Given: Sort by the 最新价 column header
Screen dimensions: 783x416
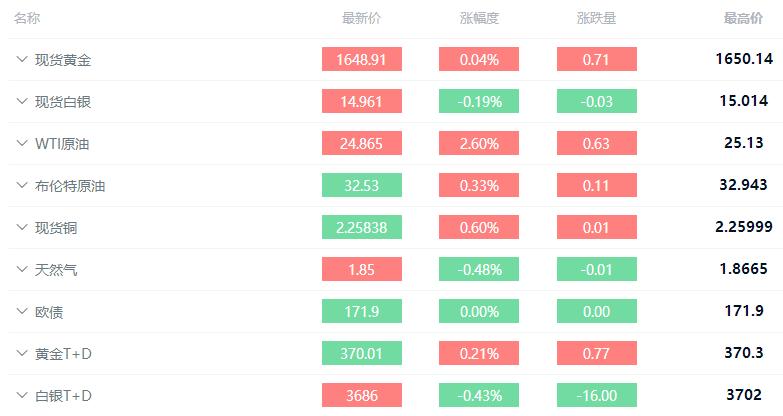Looking at the screenshot, I should pyautogui.click(x=361, y=18).
